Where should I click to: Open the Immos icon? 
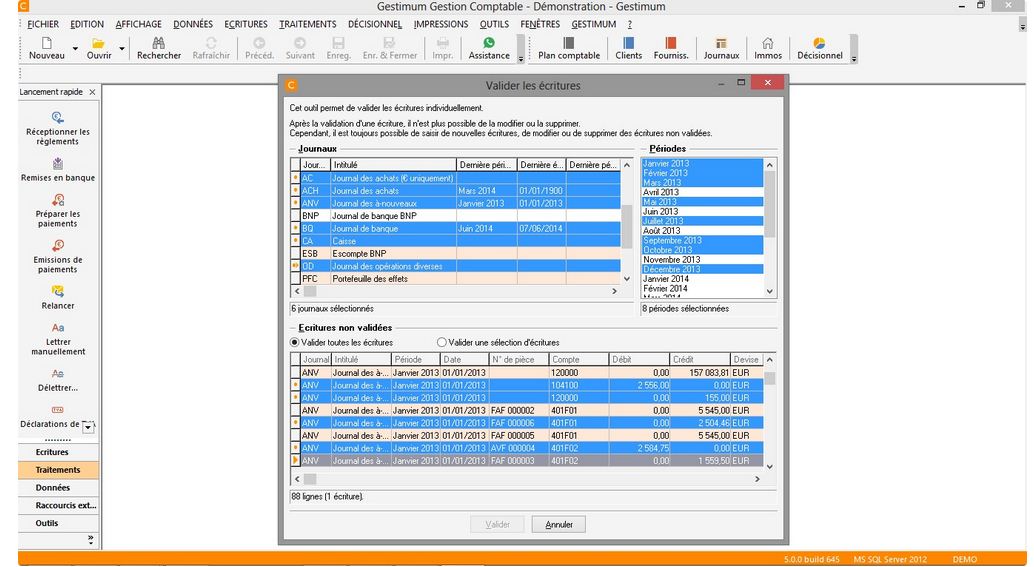tap(768, 43)
